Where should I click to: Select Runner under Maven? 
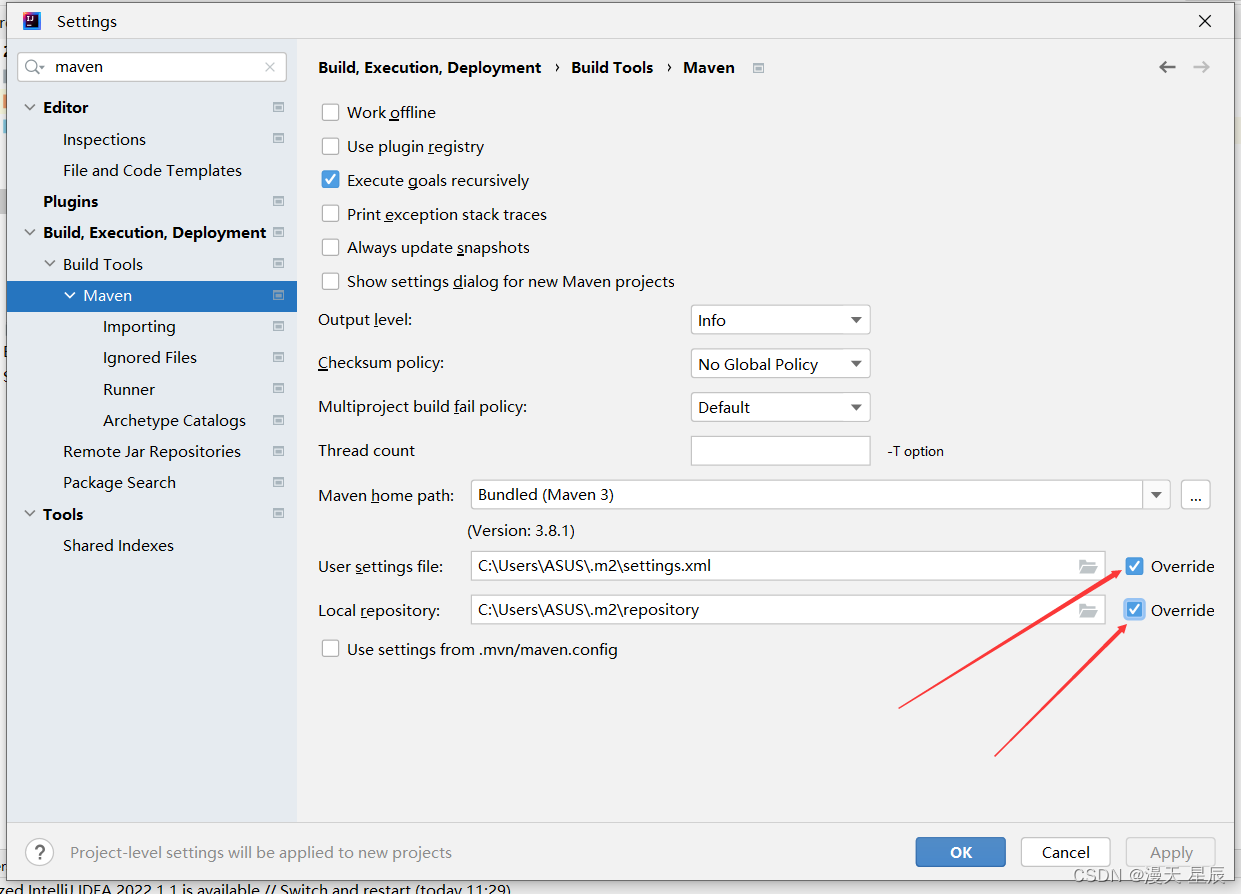[x=129, y=389]
